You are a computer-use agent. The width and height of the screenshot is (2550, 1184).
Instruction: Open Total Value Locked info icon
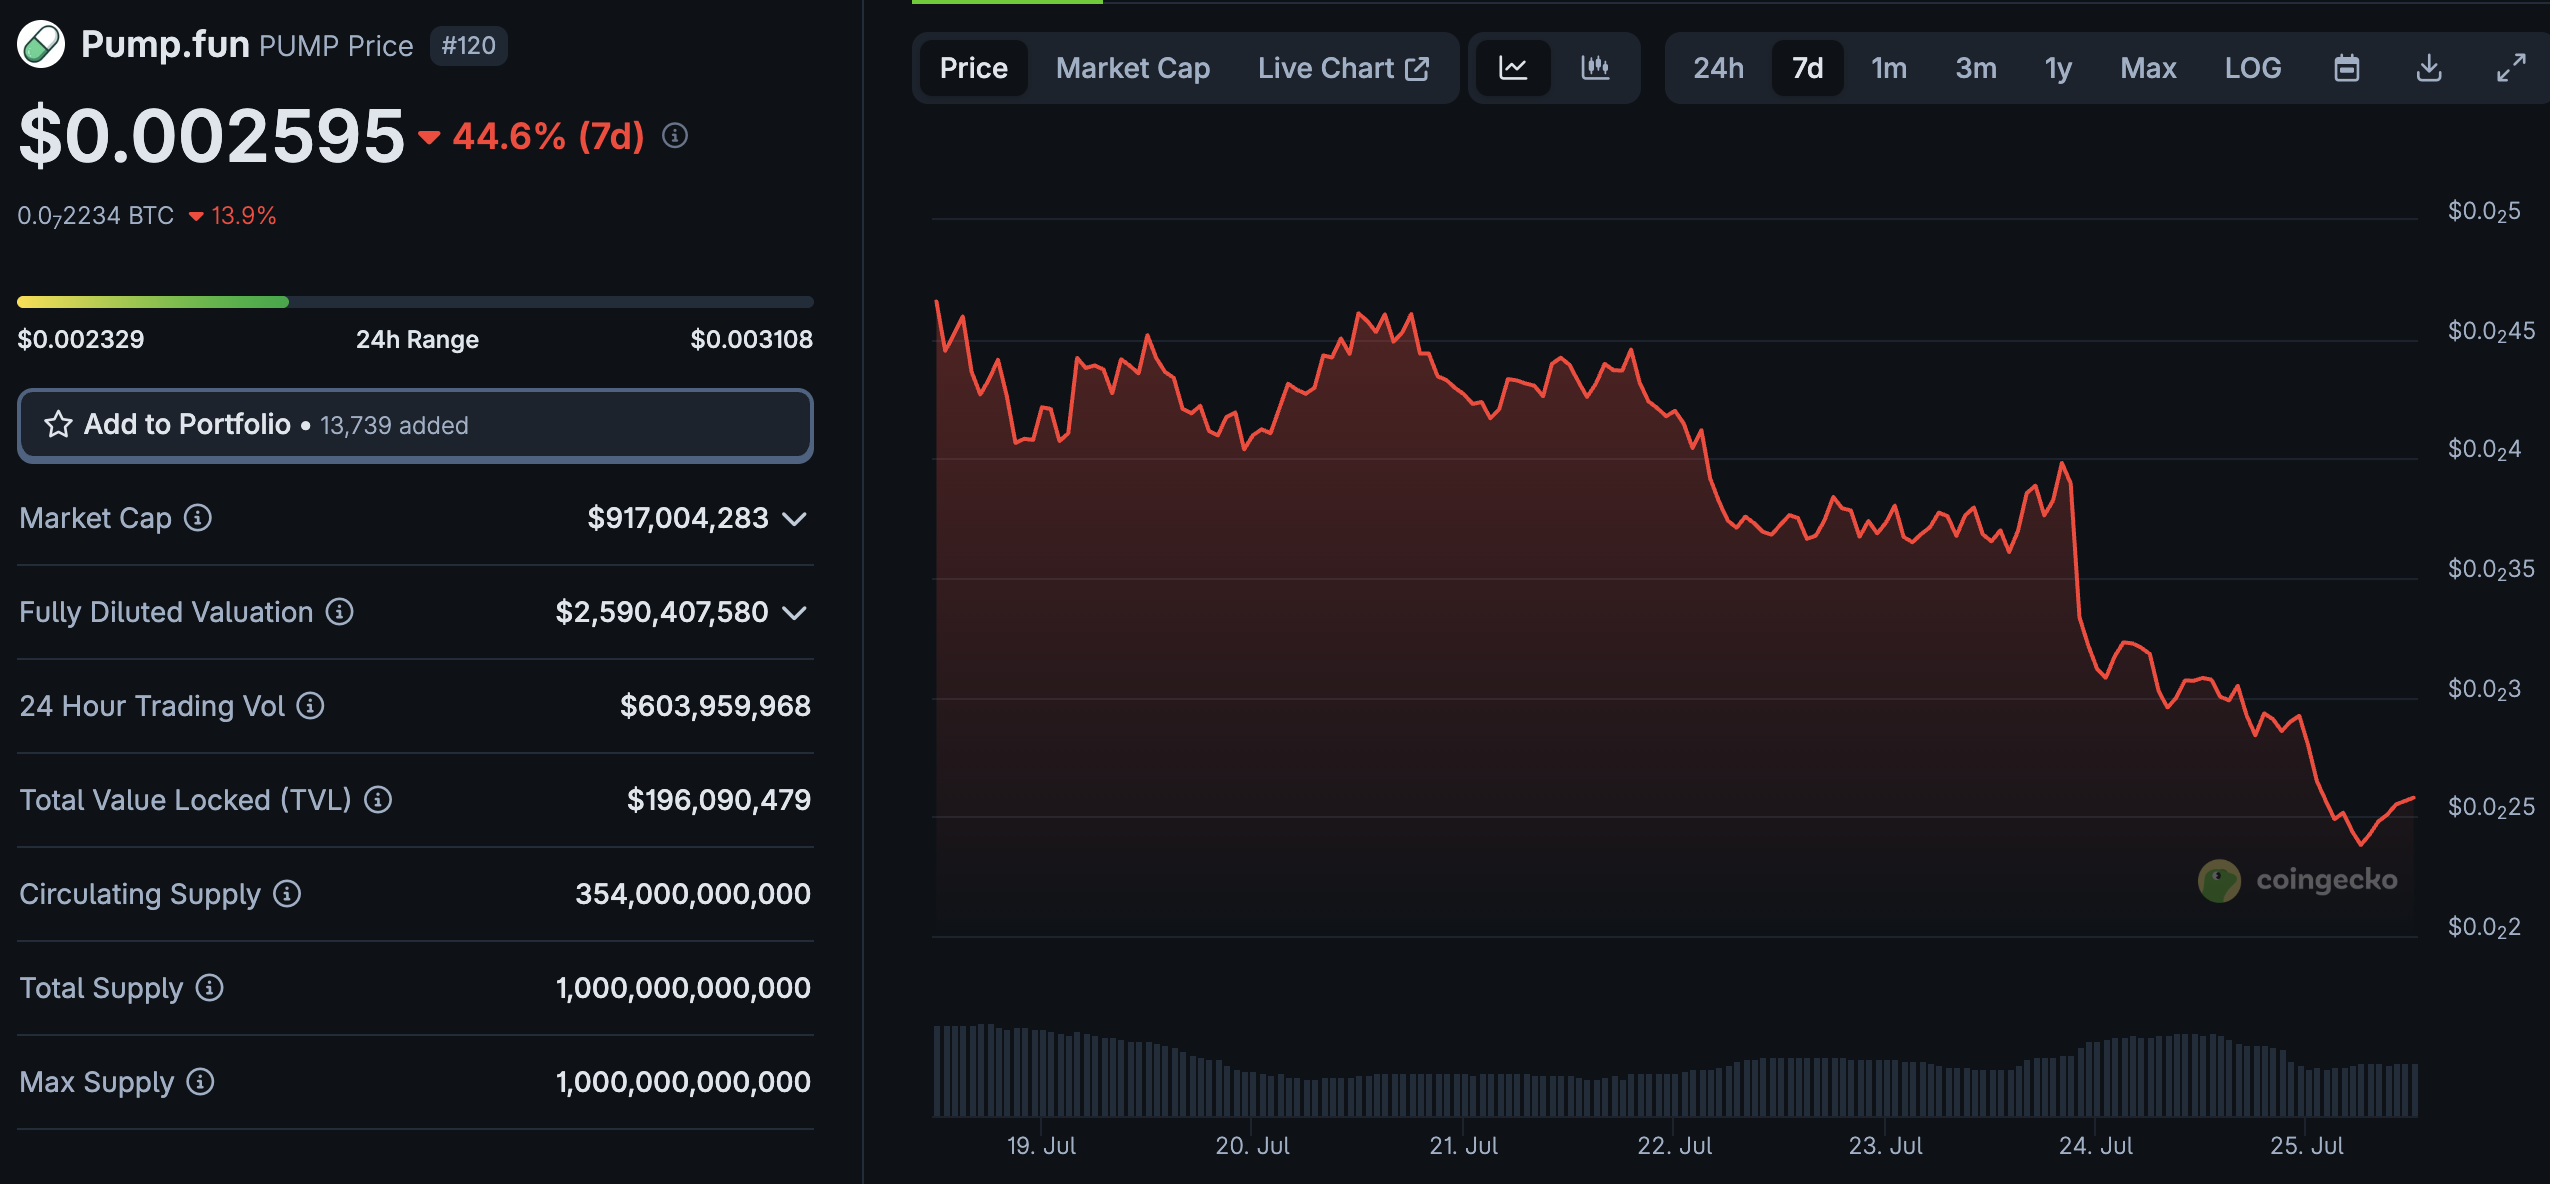(378, 799)
